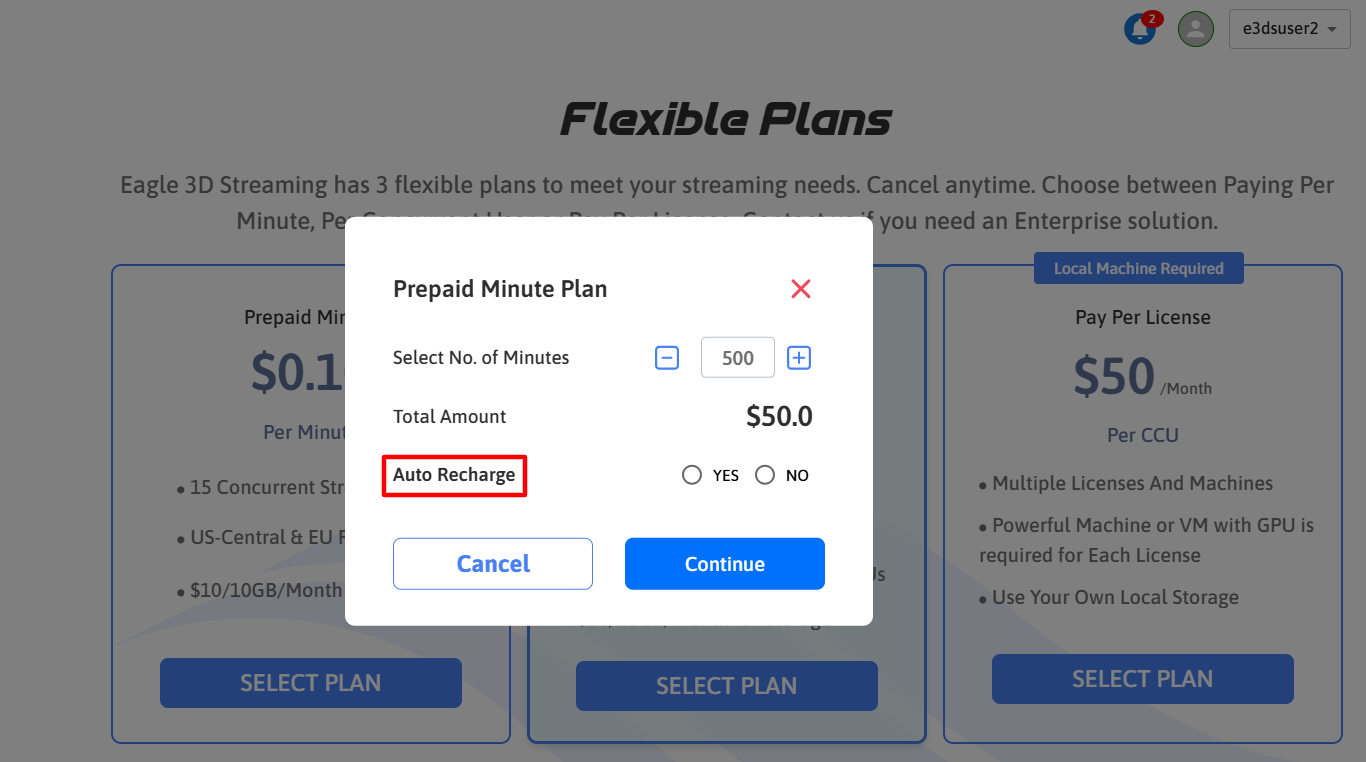Click SELECT PLAN in the middle plan card
1366x762 pixels.
point(726,686)
